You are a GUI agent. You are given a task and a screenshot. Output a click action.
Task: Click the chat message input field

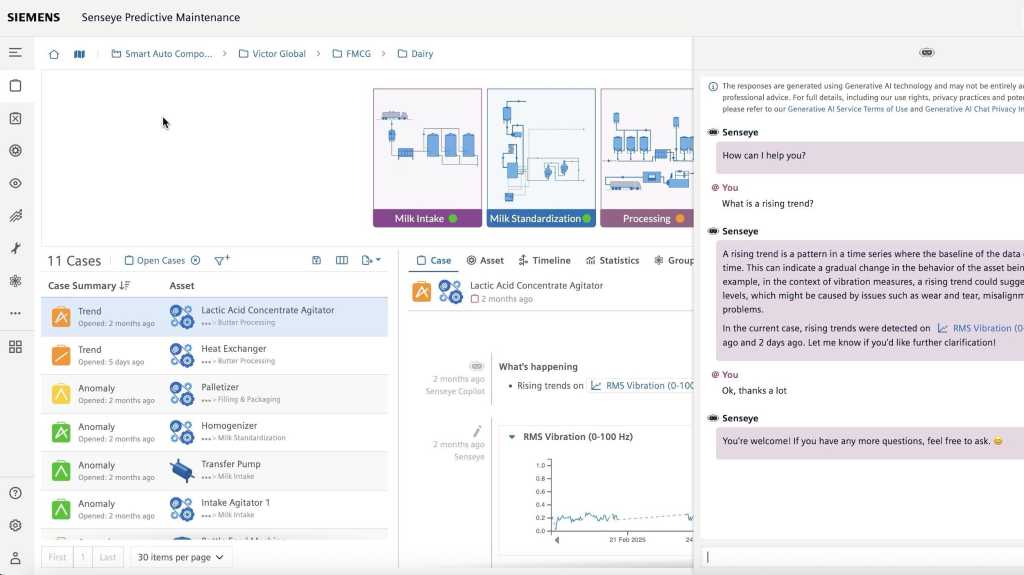point(862,557)
